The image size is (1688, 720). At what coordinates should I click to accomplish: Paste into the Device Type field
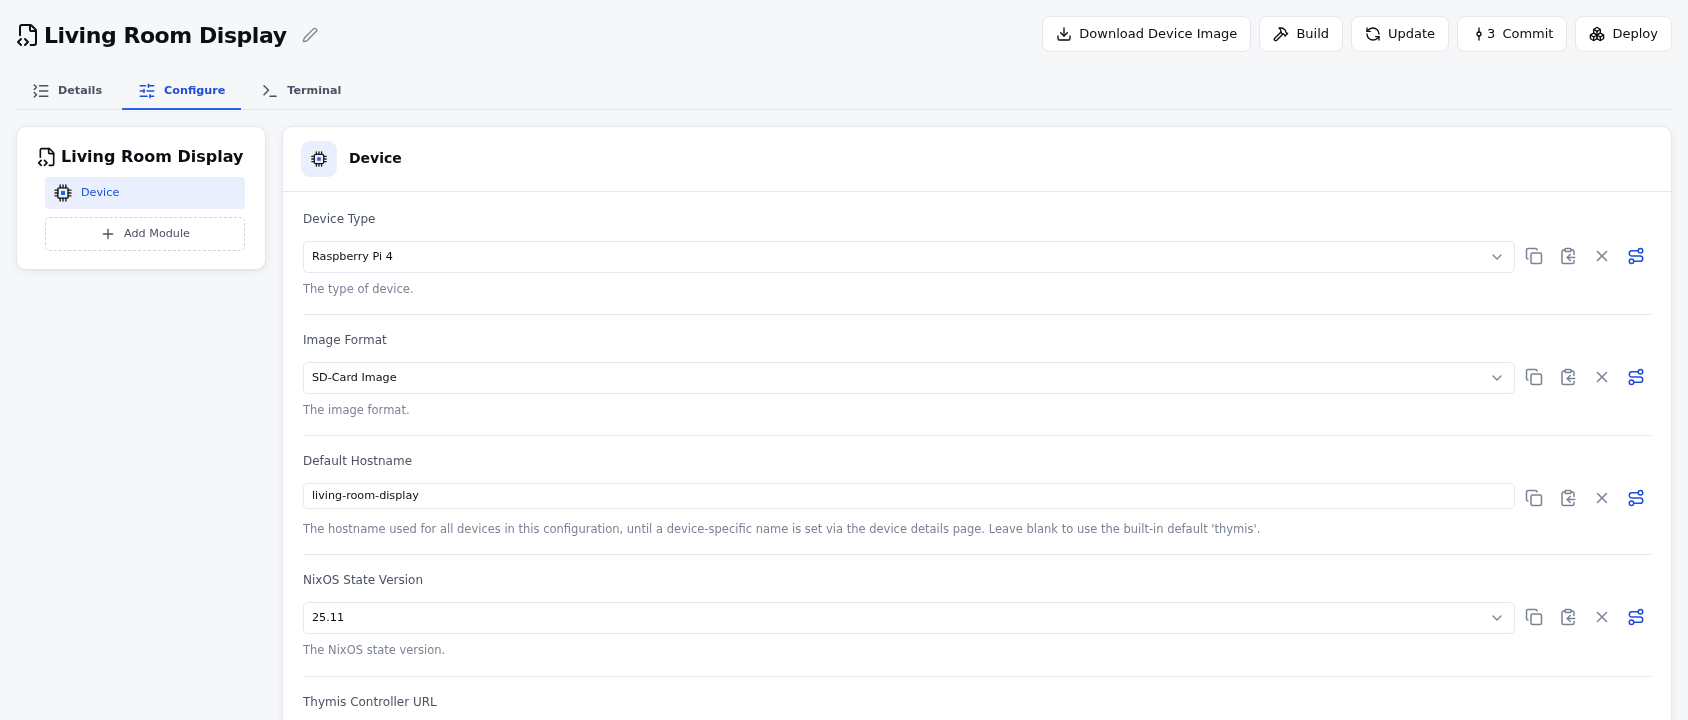(x=1568, y=256)
